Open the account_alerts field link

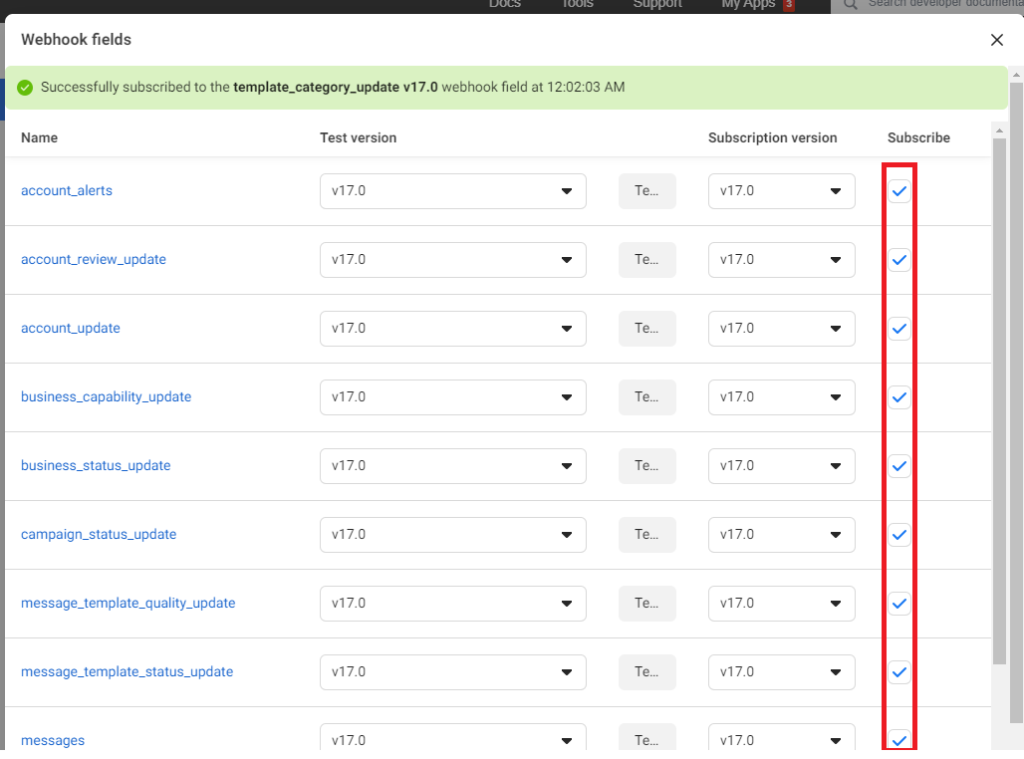point(67,191)
